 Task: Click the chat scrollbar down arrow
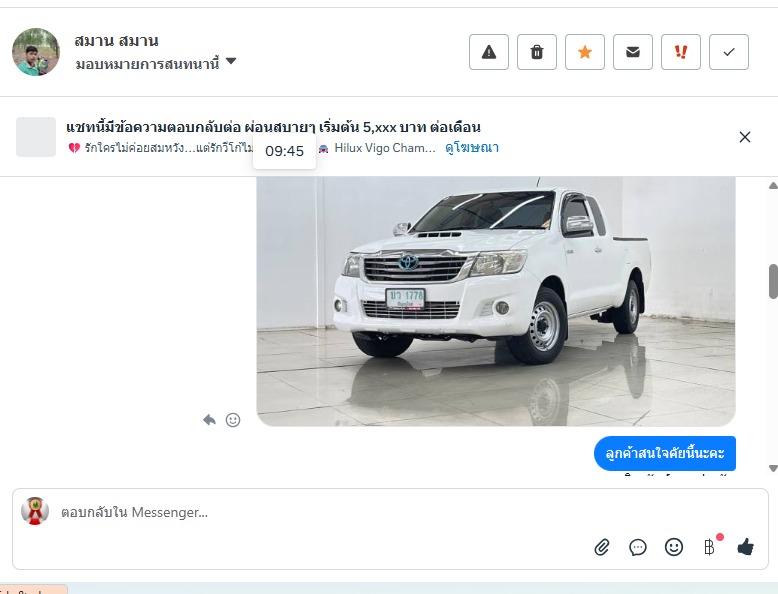(x=773, y=468)
